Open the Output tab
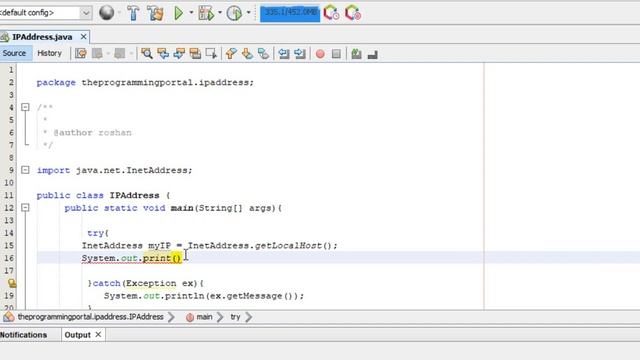This screenshot has height=360, width=640. point(78,335)
